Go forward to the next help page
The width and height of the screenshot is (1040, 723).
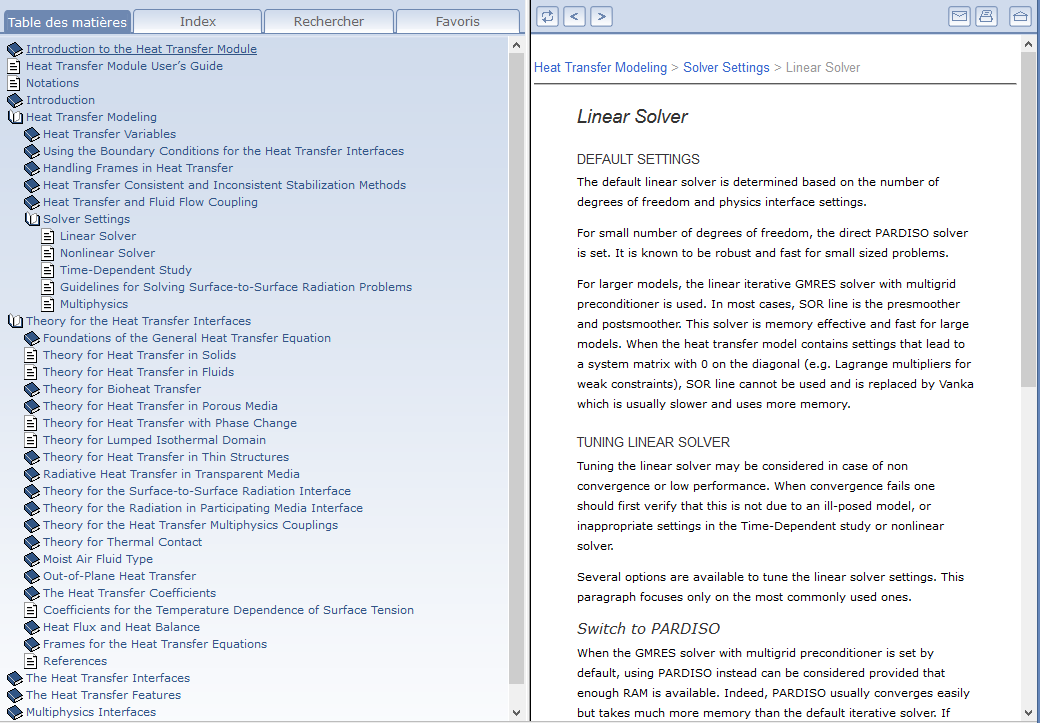pyautogui.click(x=600, y=16)
